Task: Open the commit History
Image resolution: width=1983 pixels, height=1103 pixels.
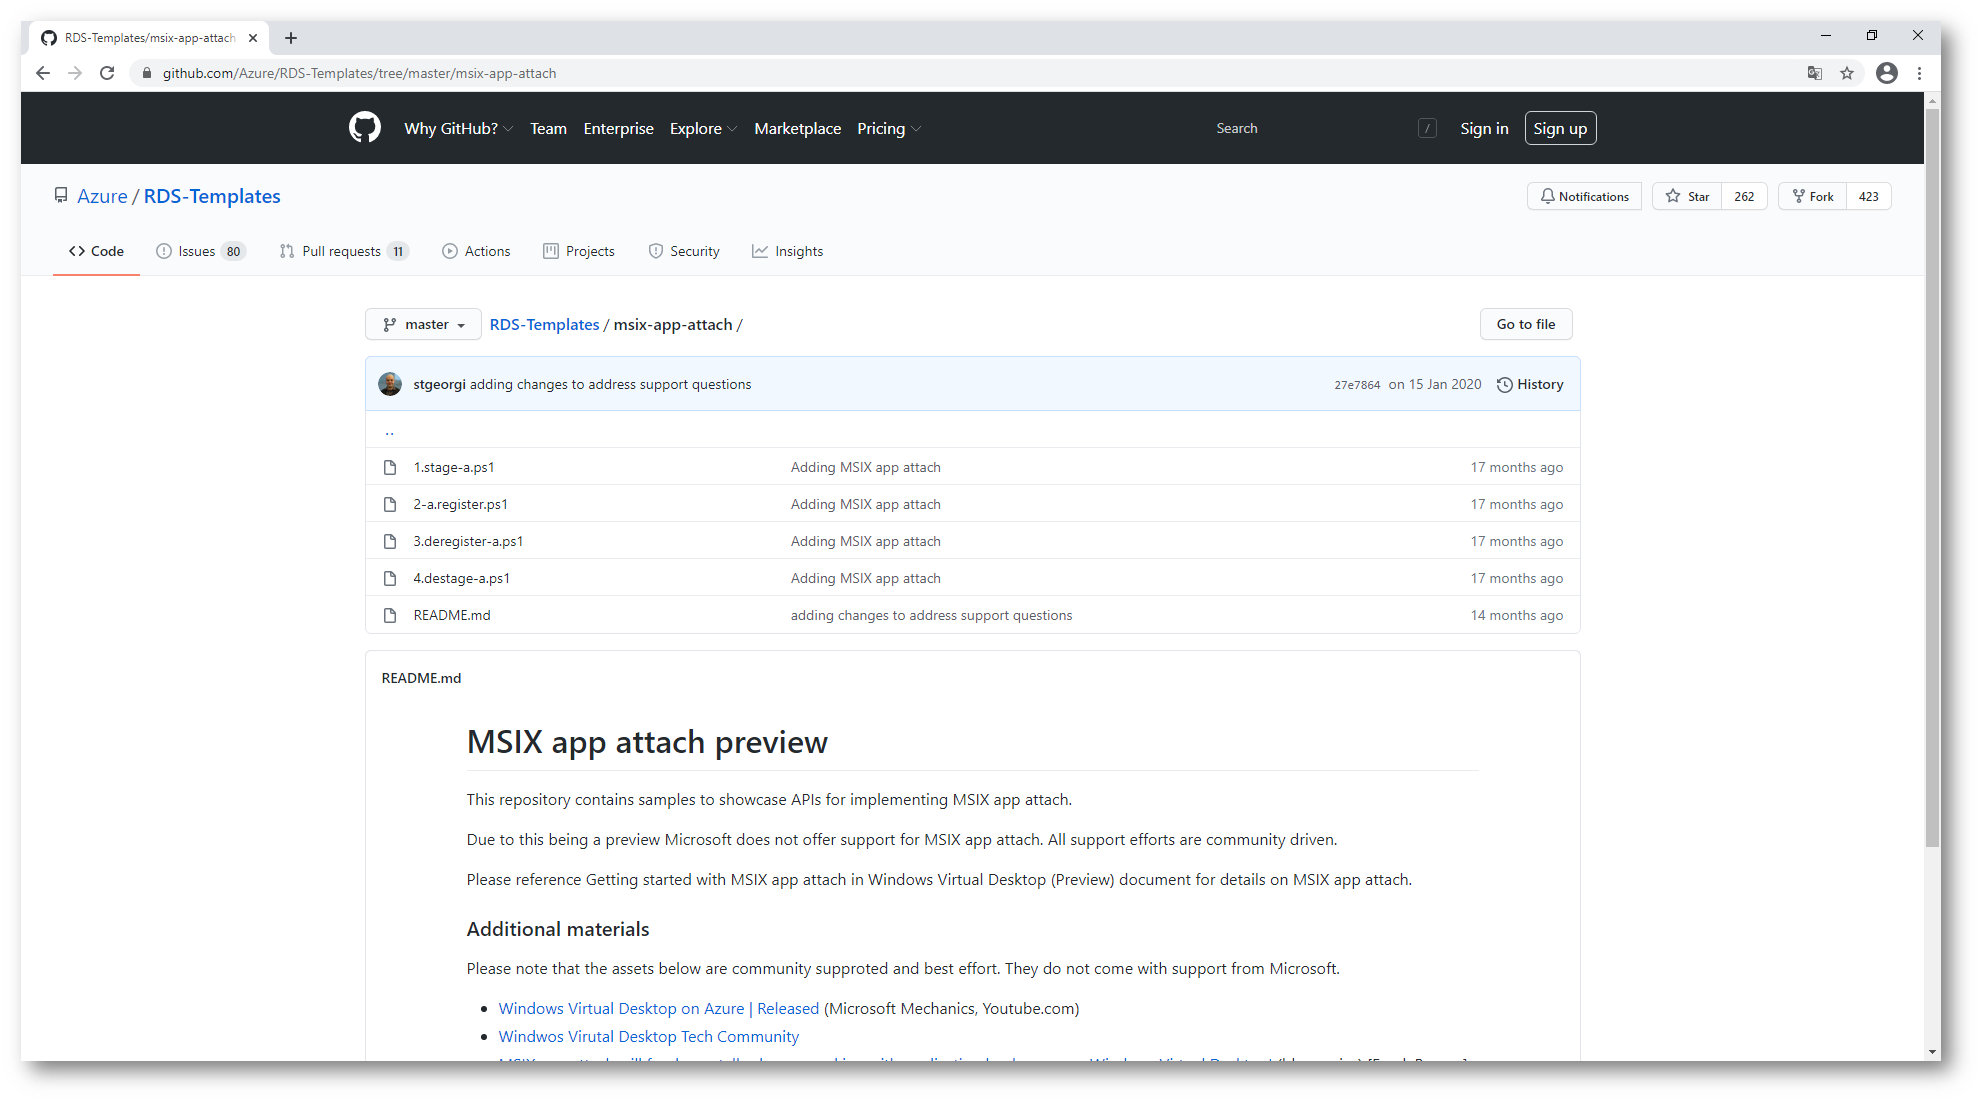Action: click(1530, 384)
